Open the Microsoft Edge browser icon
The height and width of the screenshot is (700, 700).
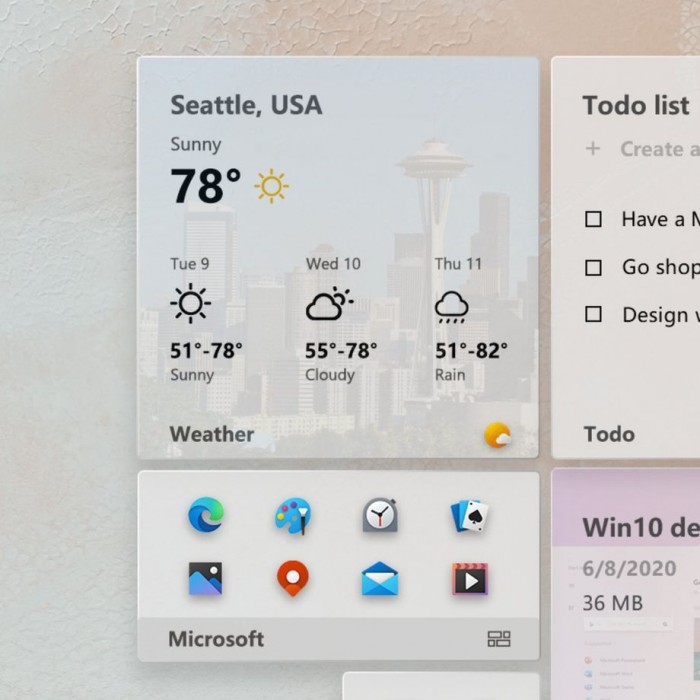click(x=205, y=515)
